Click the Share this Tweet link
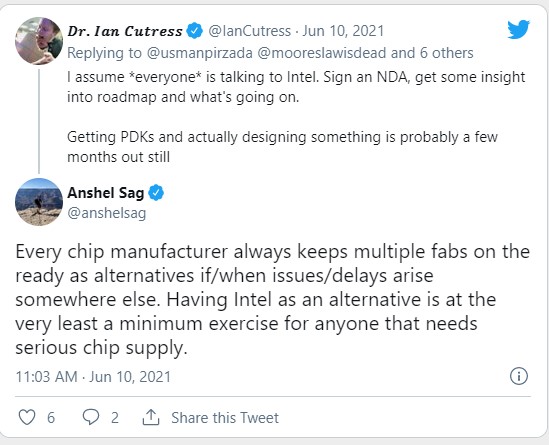The height and width of the screenshot is (445, 549). pyautogui.click(x=225, y=418)
